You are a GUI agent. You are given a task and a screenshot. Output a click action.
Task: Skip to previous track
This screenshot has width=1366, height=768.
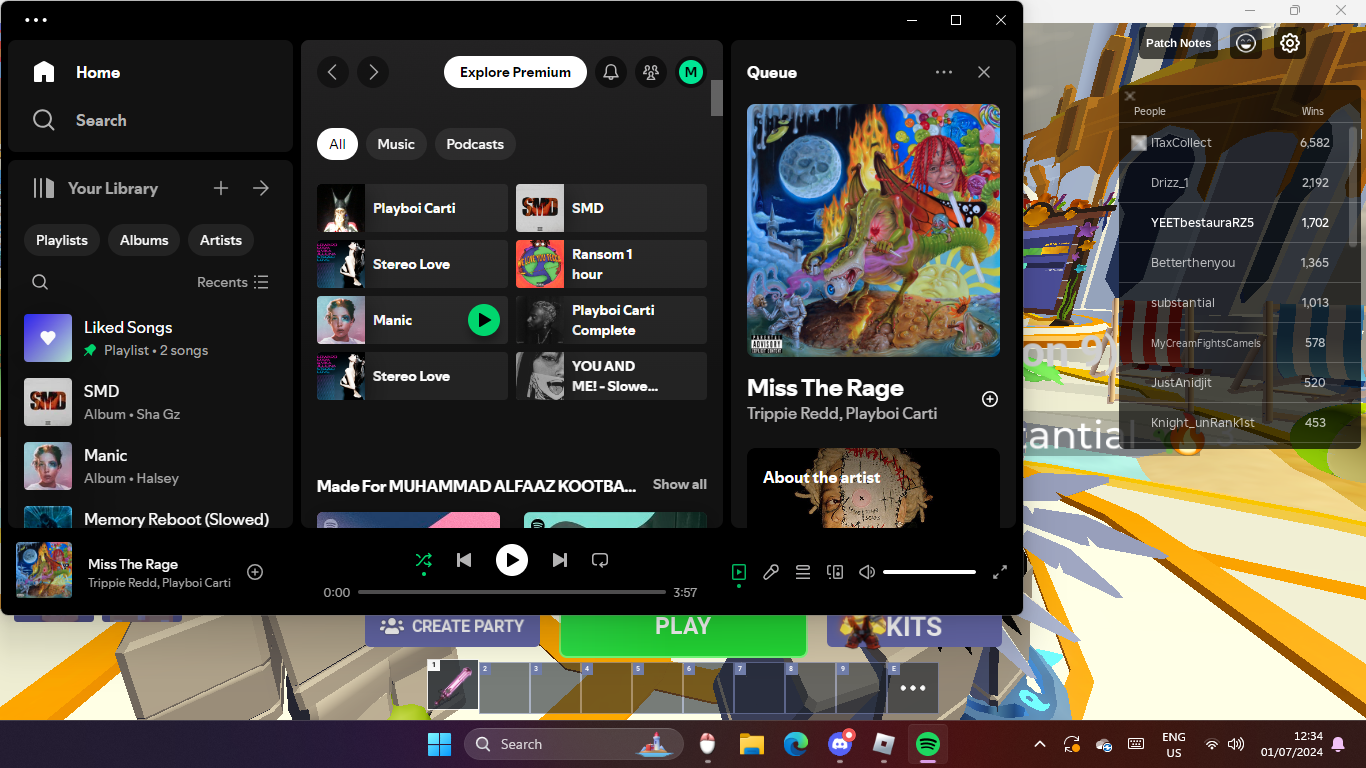click(x=464, y=560)
